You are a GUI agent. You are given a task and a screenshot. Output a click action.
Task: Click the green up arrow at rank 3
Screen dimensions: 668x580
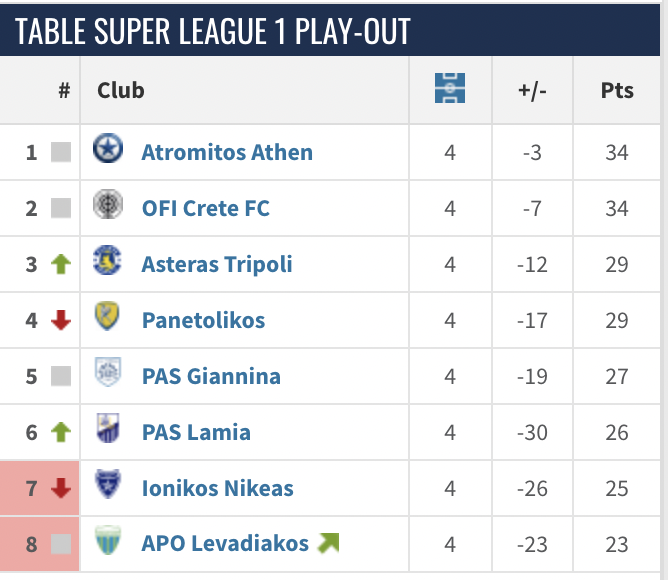pos(61,264)
